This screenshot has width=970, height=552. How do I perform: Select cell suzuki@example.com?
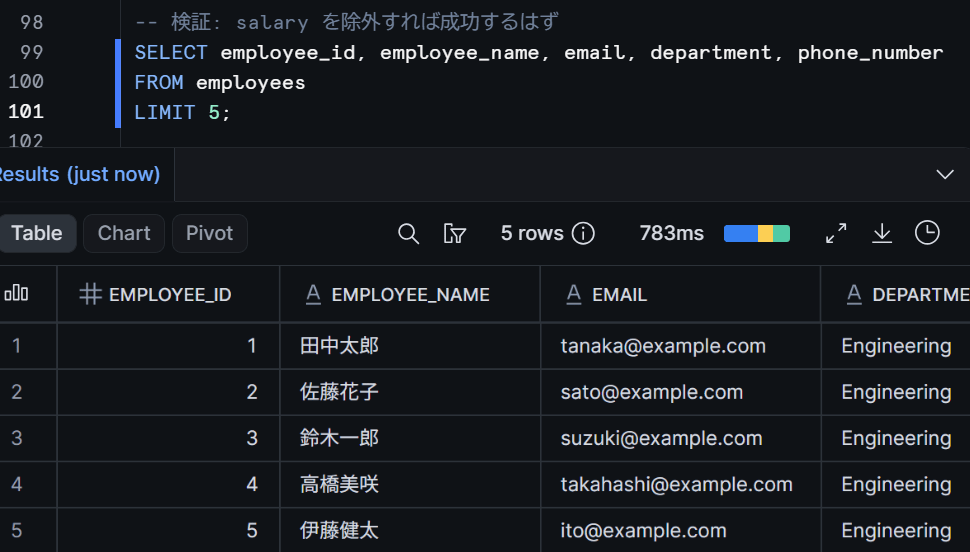pyautogui.click(x=680, y=438)
